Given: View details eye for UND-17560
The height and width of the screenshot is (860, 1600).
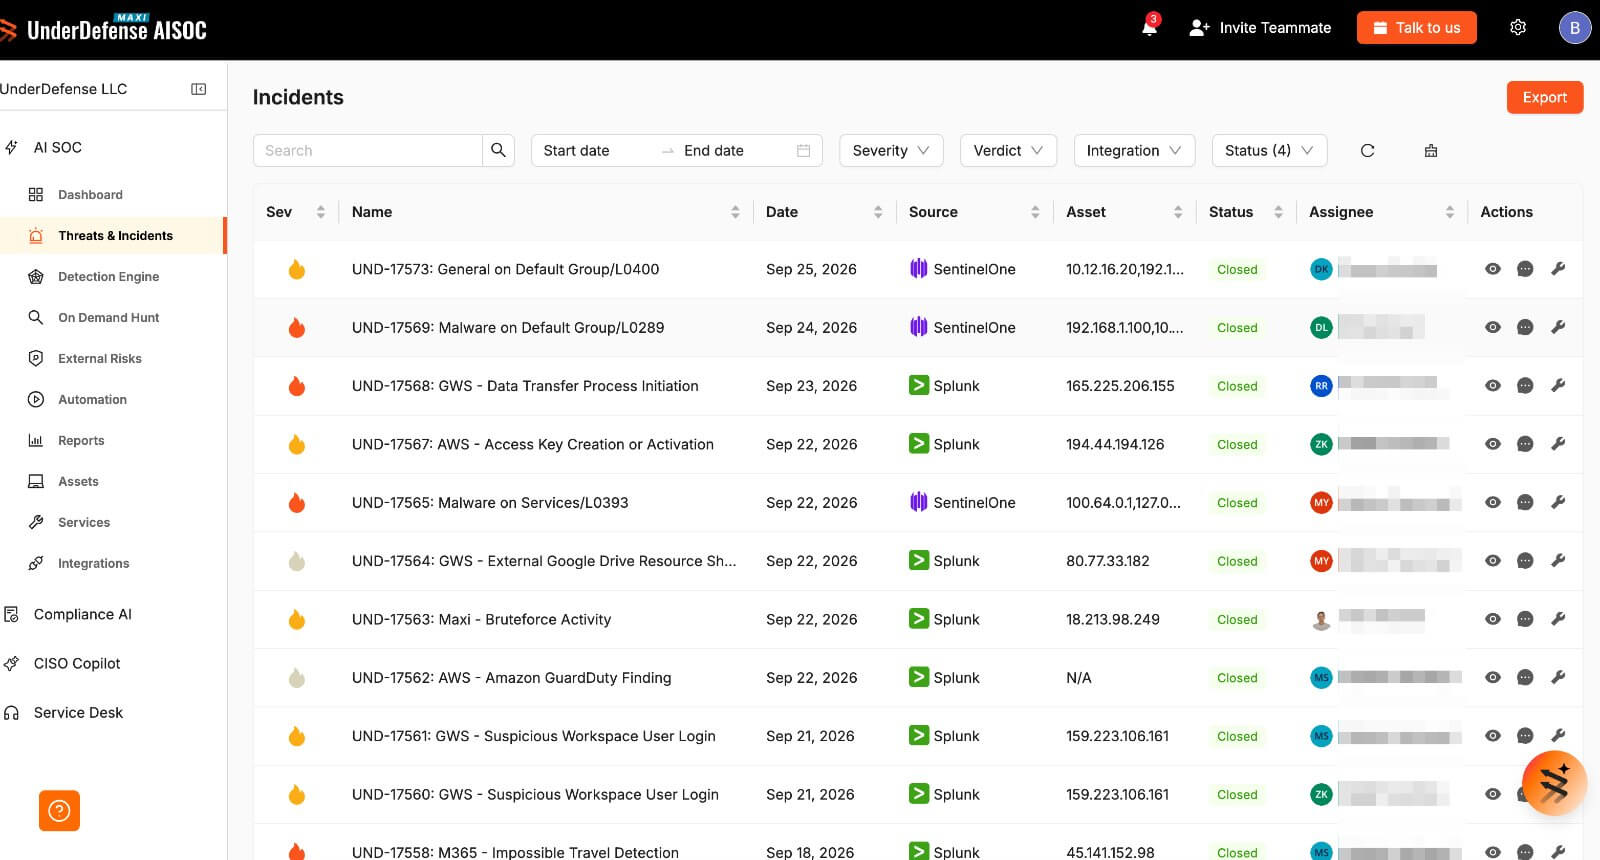Looking at the screenshot, I should pos(1493,794).
